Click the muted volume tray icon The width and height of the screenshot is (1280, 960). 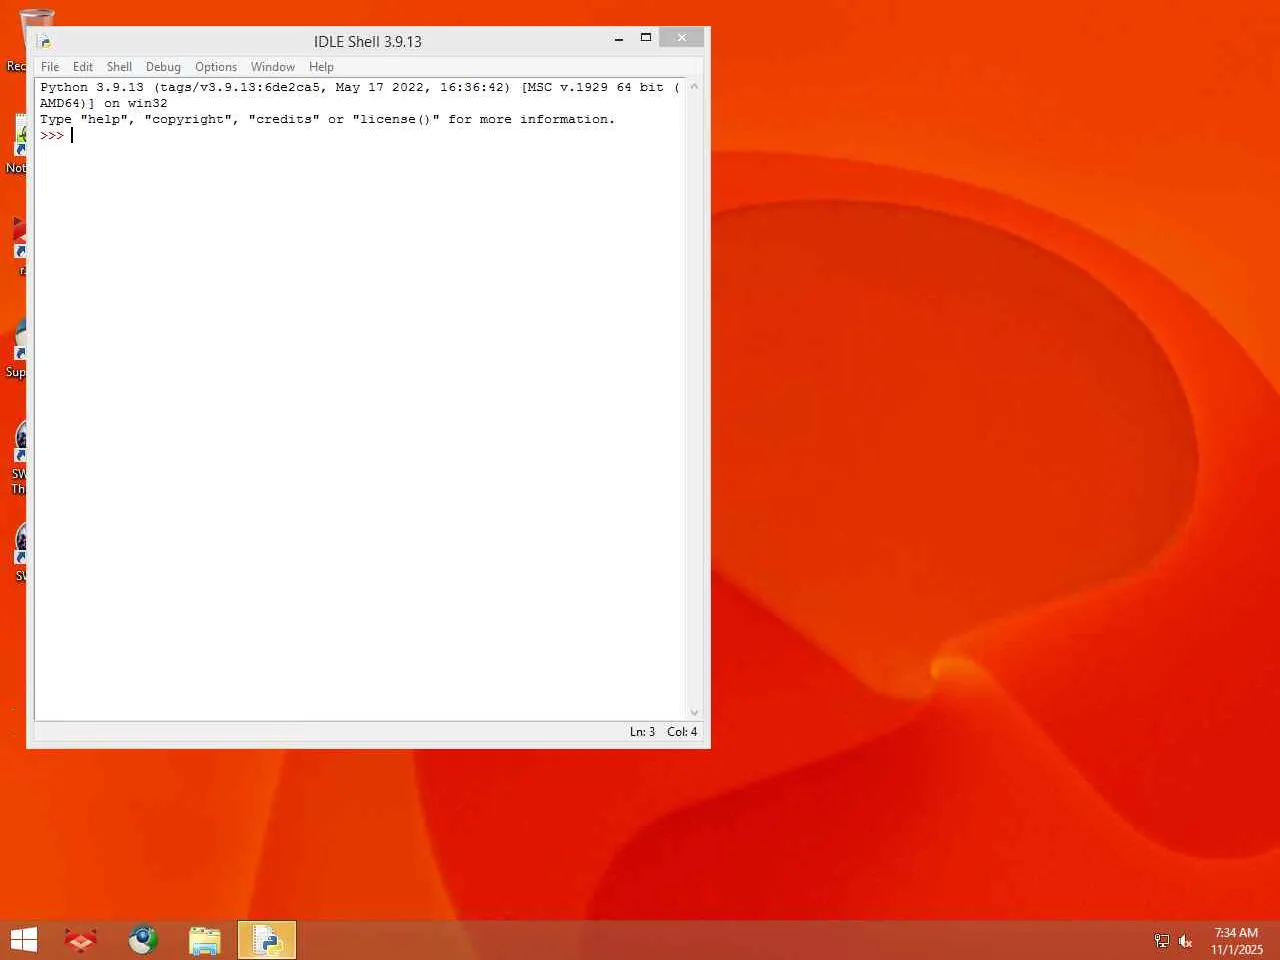pyautogui.click(x=1186, y=941)
